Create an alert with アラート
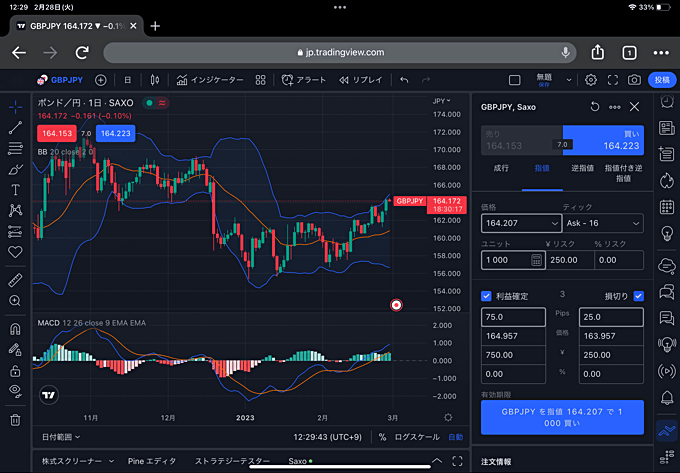The width and height of the screenshot is (680, 473). (x=304, y=80)
